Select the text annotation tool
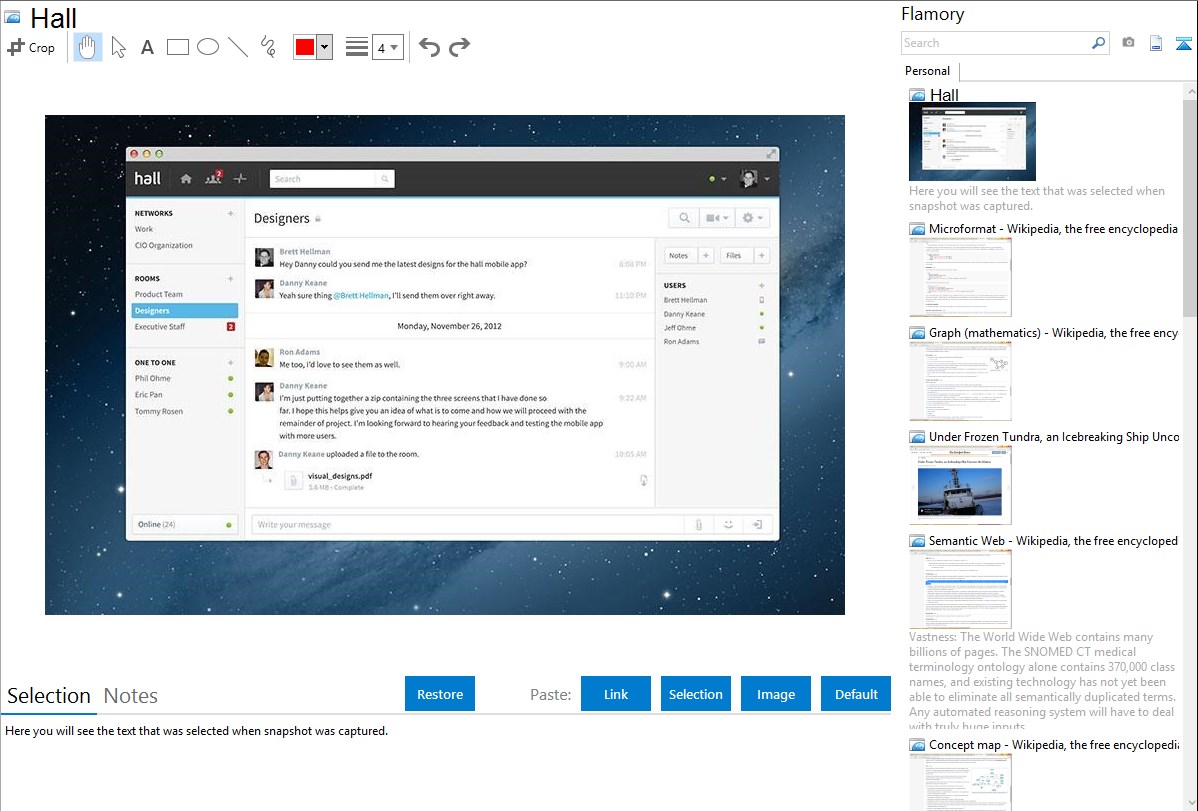The image size is (1198, 811). (147, 47)
